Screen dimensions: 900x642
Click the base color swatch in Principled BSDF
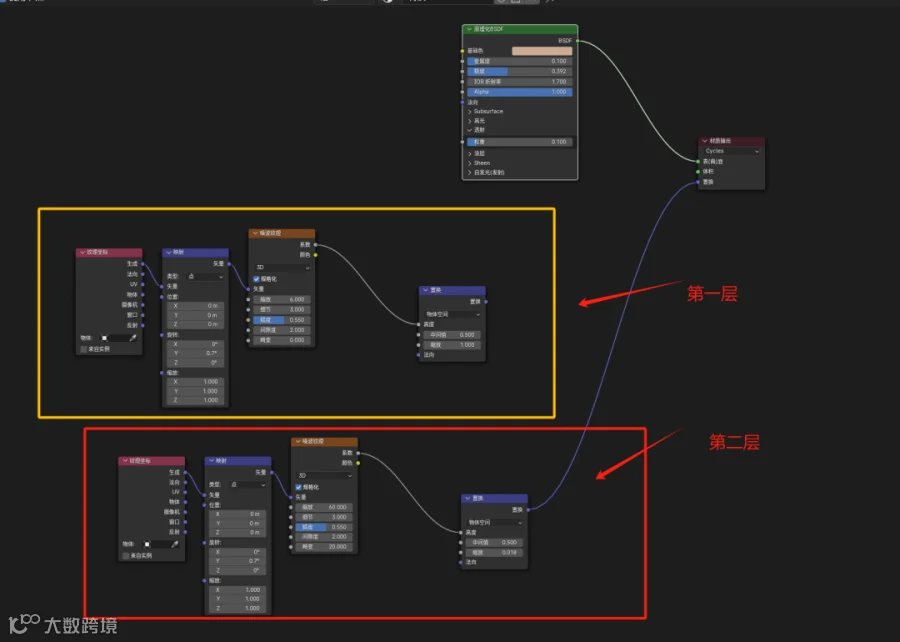tap(542, 51)
